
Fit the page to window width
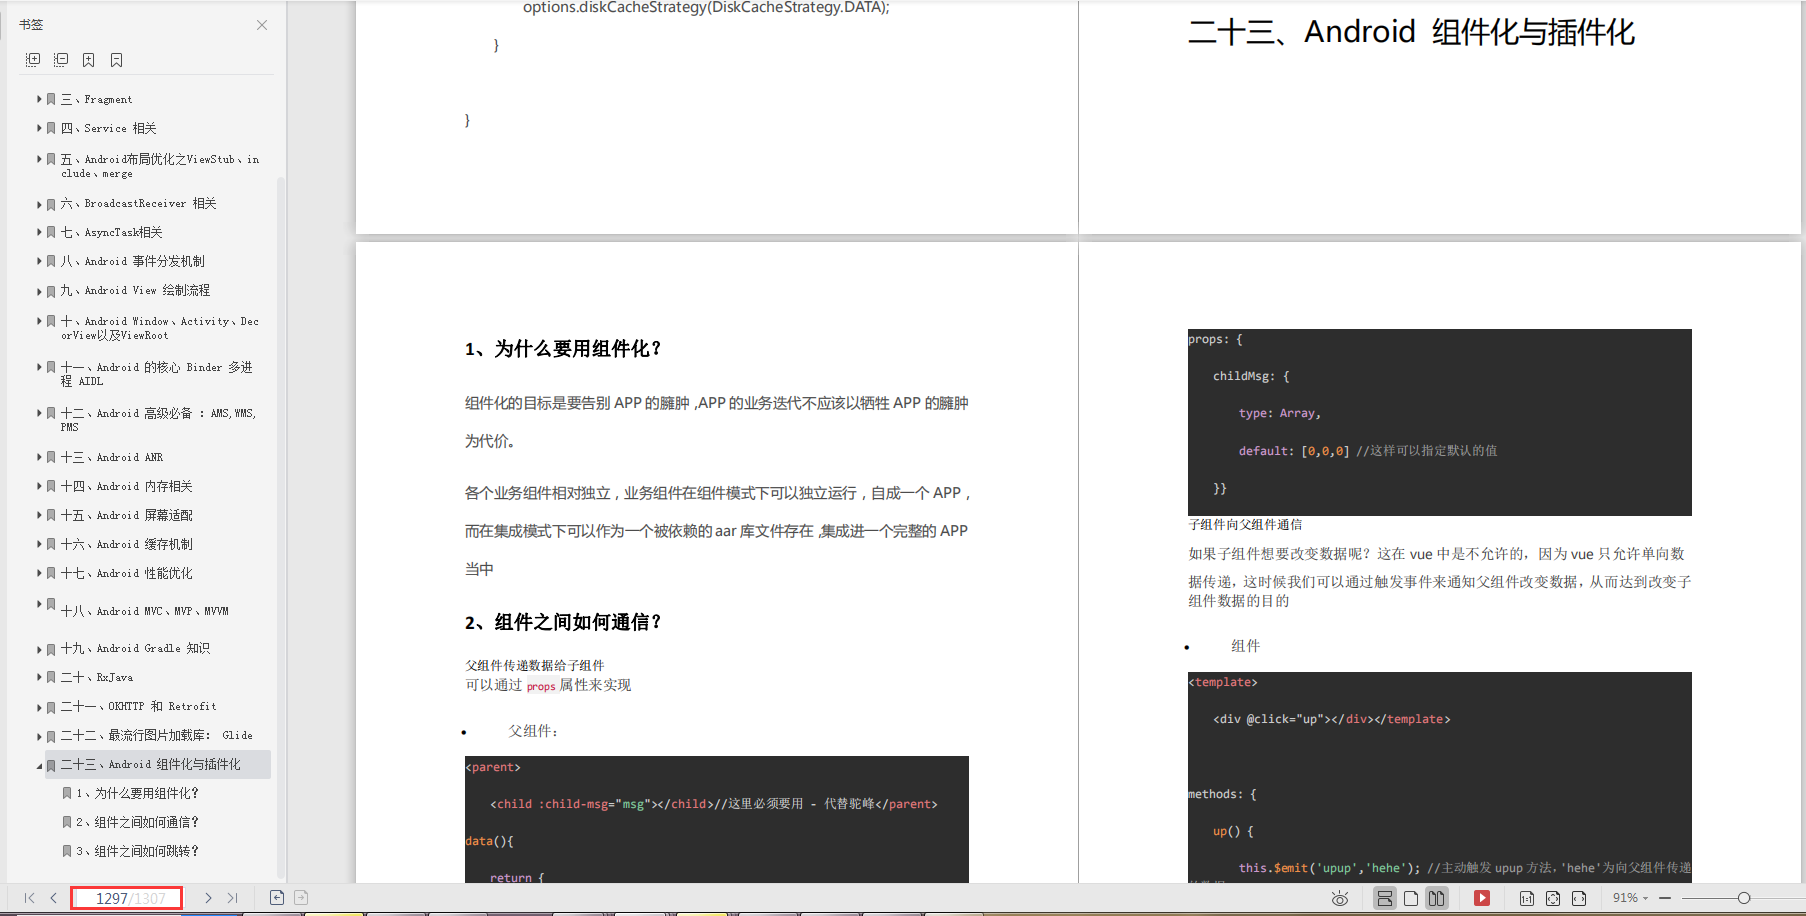1579,898
